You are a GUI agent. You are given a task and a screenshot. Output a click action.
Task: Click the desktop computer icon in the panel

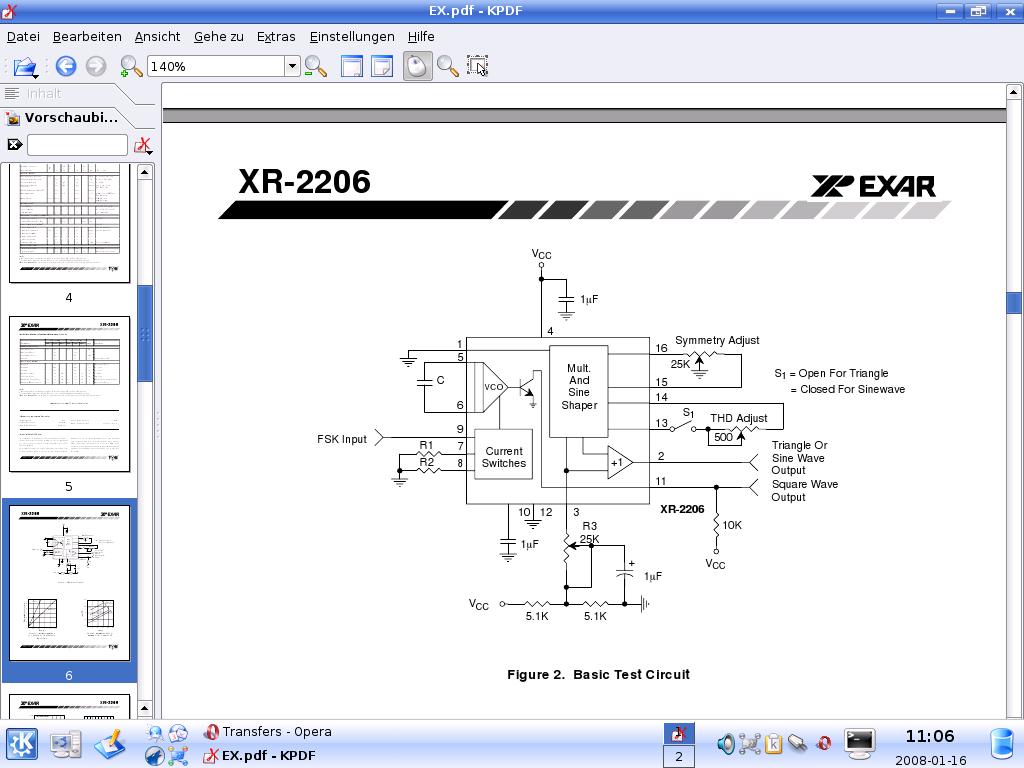click(x=66, y=744)
